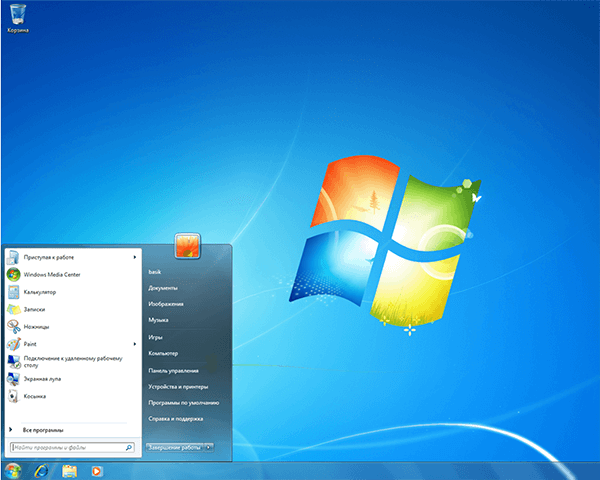Click the Все программы label
Screen dimensions: 600x480
click(x=43, y=430)
